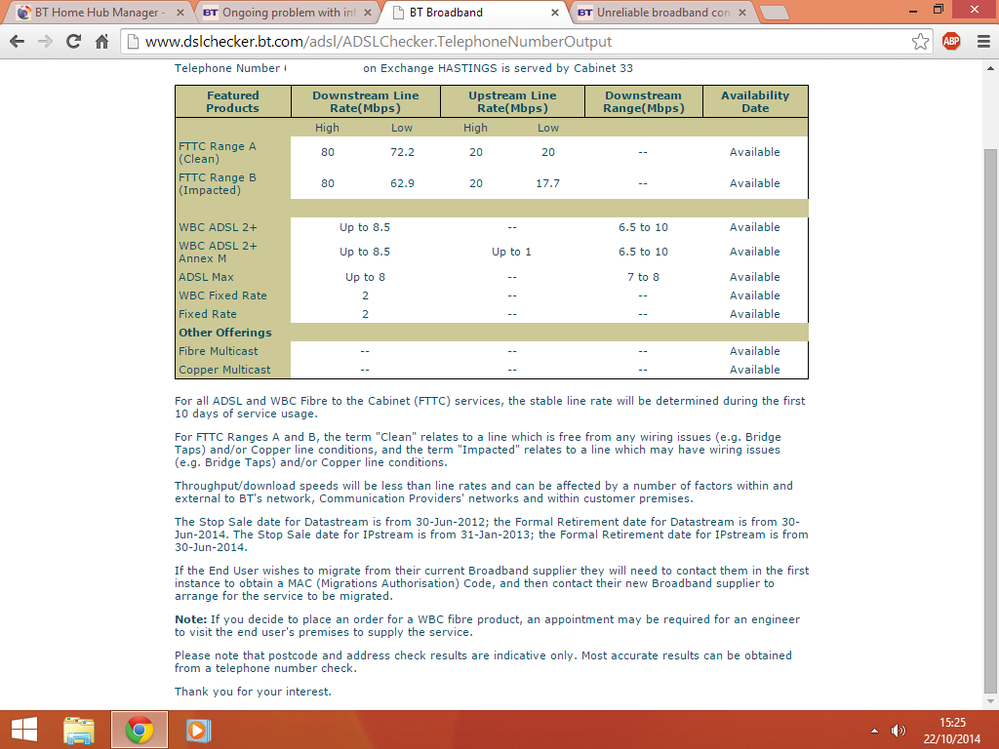This screenshot has height=749, width=999.
Task: Open the Adblock Plus extension
Action: coord(951,42)
